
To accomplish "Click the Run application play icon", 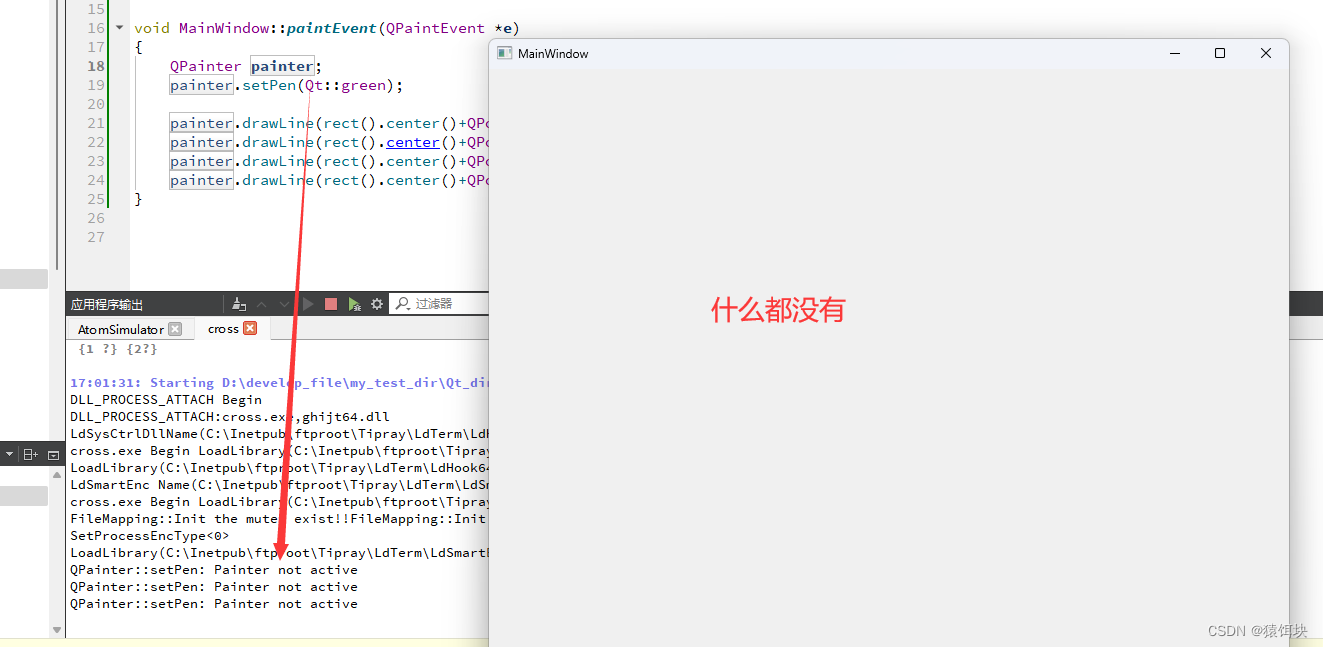I will pos(307,302).
